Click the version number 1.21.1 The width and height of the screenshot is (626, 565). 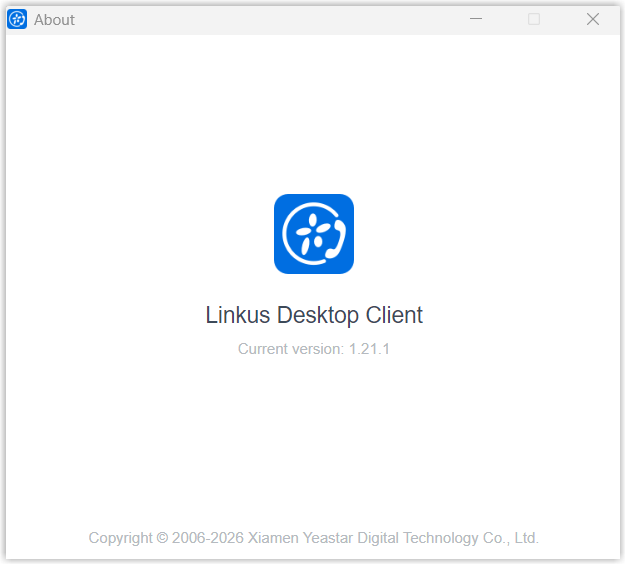[369, 349]
